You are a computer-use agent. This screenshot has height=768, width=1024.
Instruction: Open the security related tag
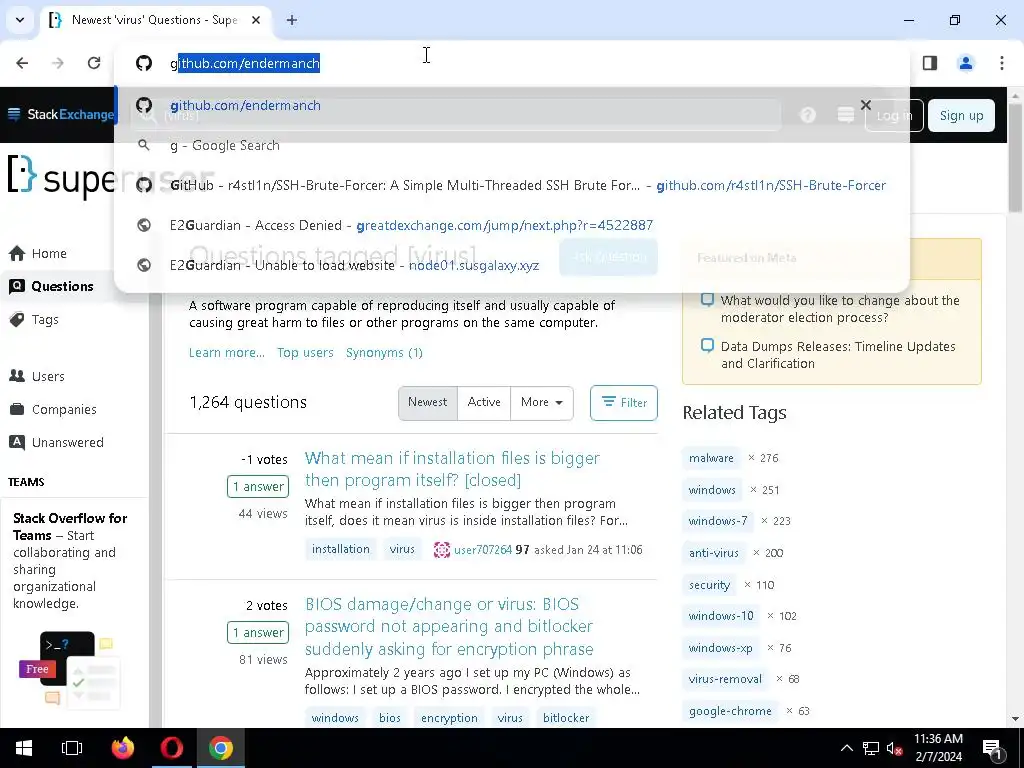click(709, 585)
